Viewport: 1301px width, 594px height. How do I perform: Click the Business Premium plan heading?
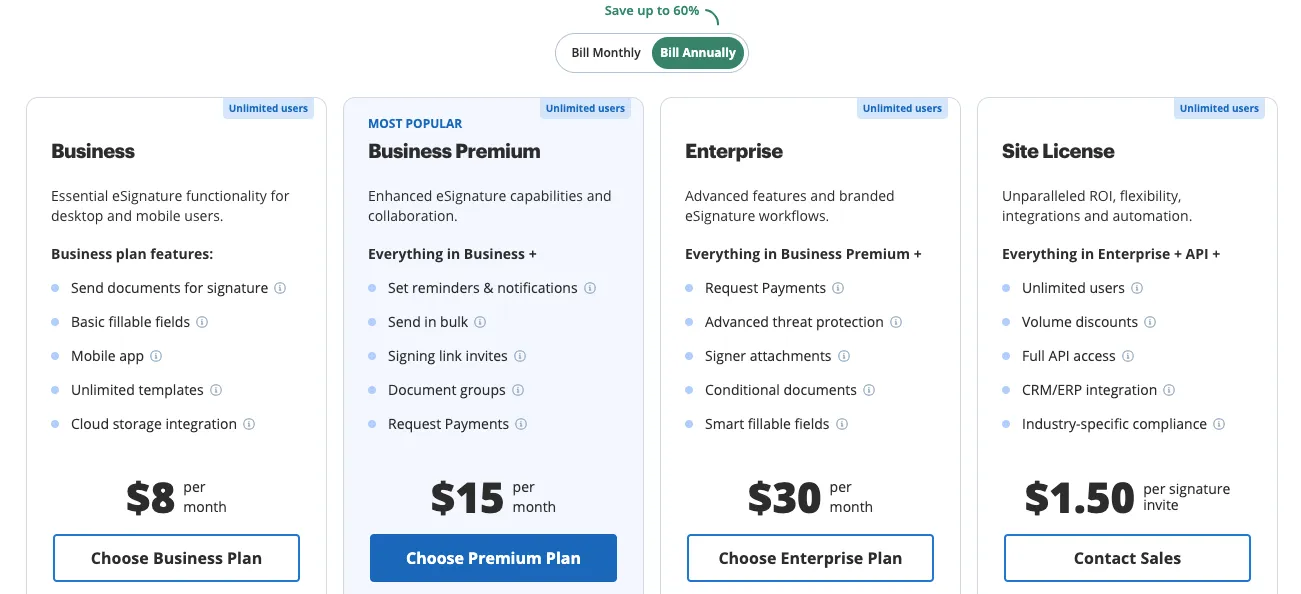454,151
